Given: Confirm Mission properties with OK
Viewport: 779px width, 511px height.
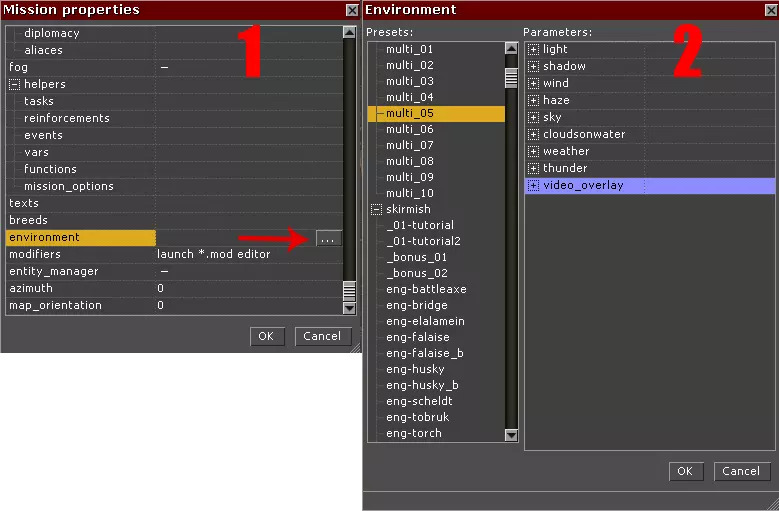Looking at the screenshot, I should pyautogui.click(x=267, y=336).
